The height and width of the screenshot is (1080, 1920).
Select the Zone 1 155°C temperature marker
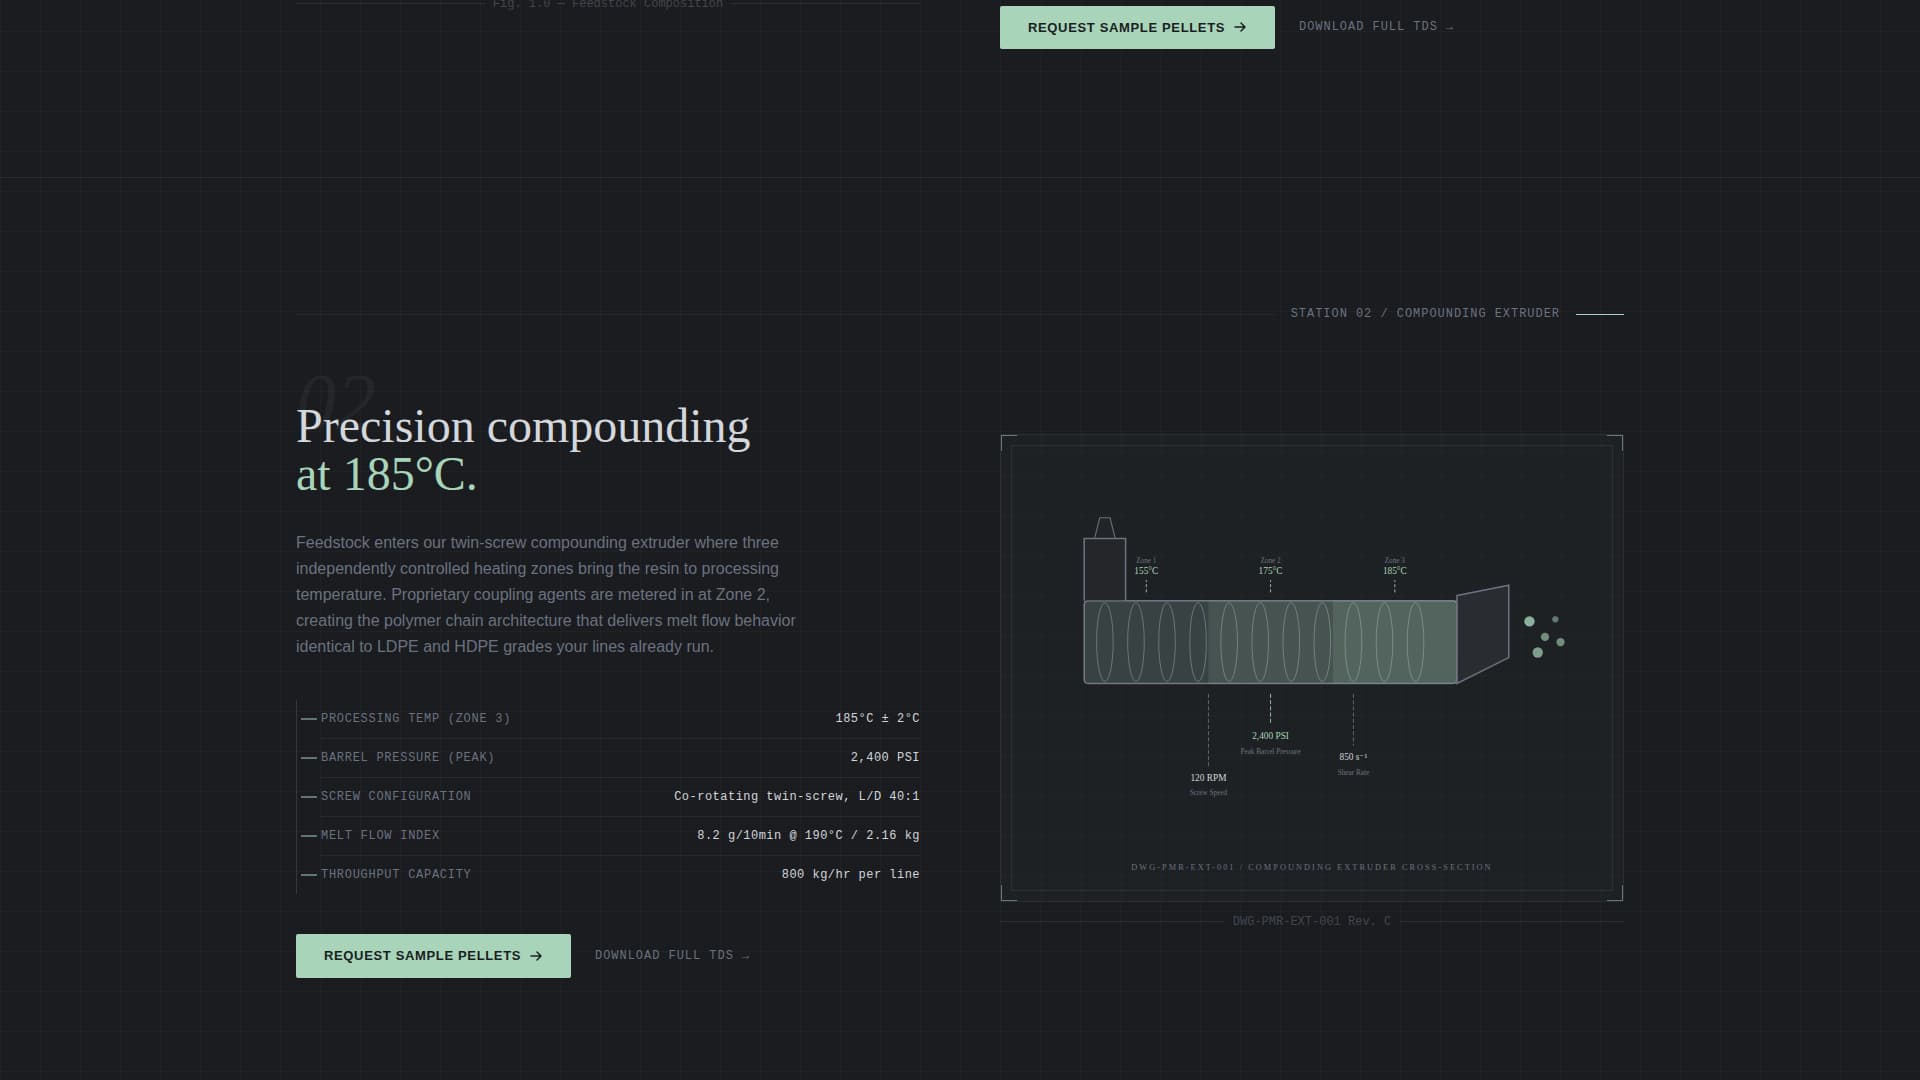[x=1145, y=565]
